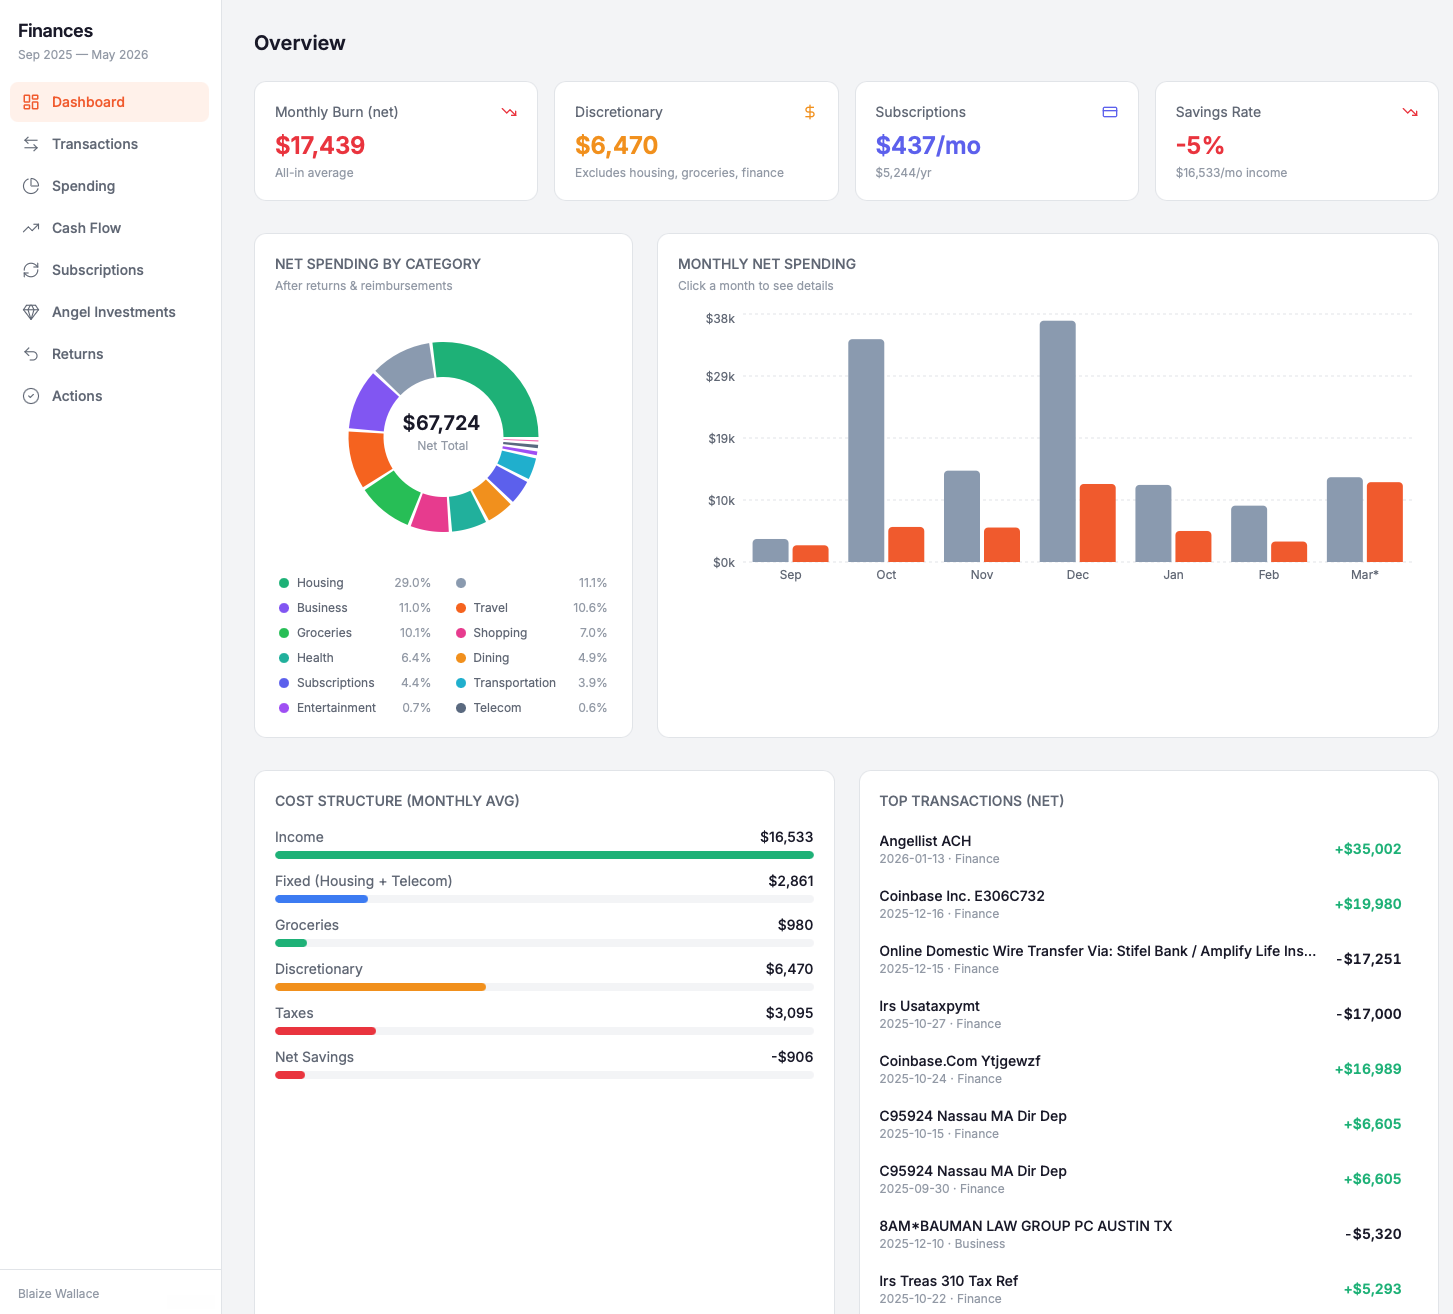Go to the Returns page
The image size is (1453, 1314).
[x=109, y=354]
